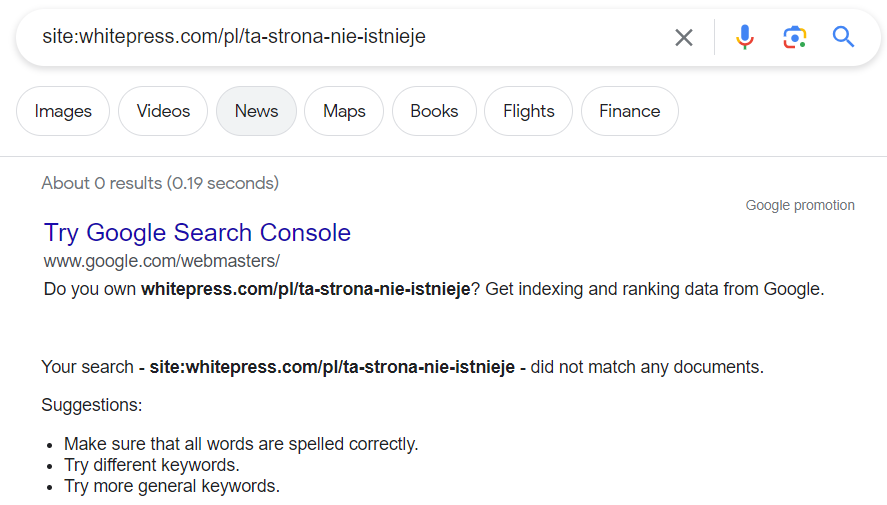887x505 pixels.
Task: Click the Google promotion label
Action: 800,205
